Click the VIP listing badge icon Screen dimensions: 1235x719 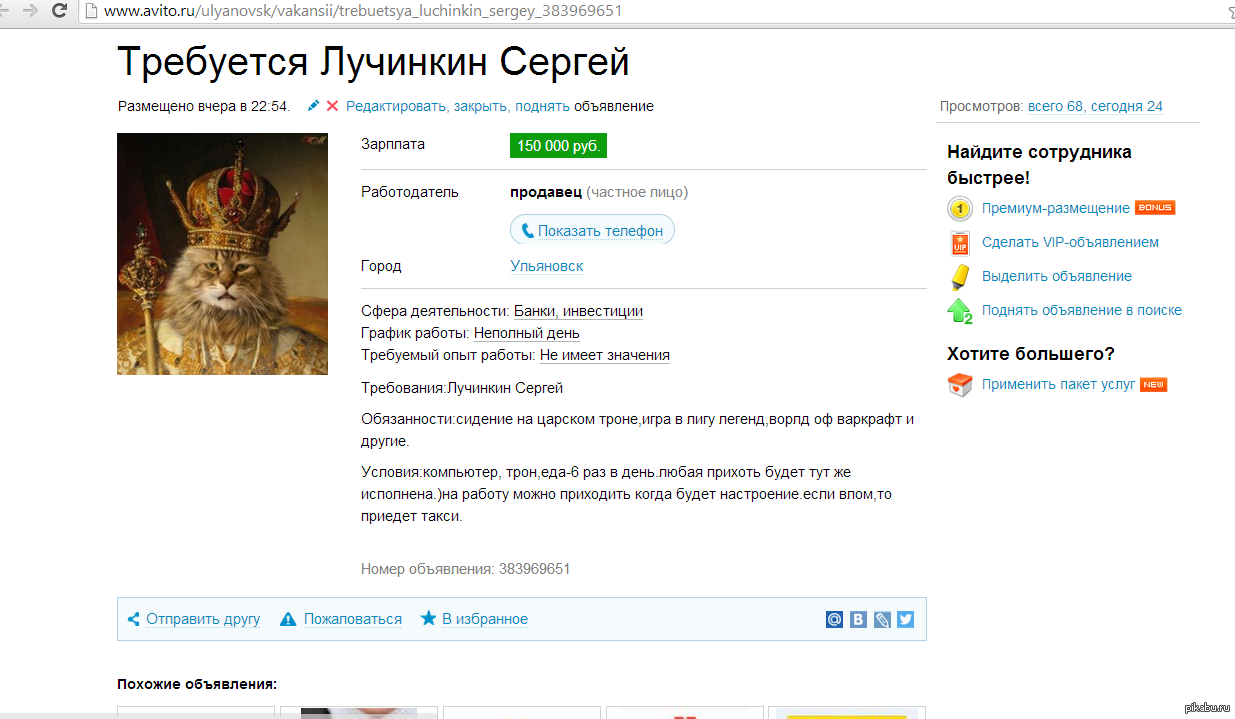(x=960, y=243)
